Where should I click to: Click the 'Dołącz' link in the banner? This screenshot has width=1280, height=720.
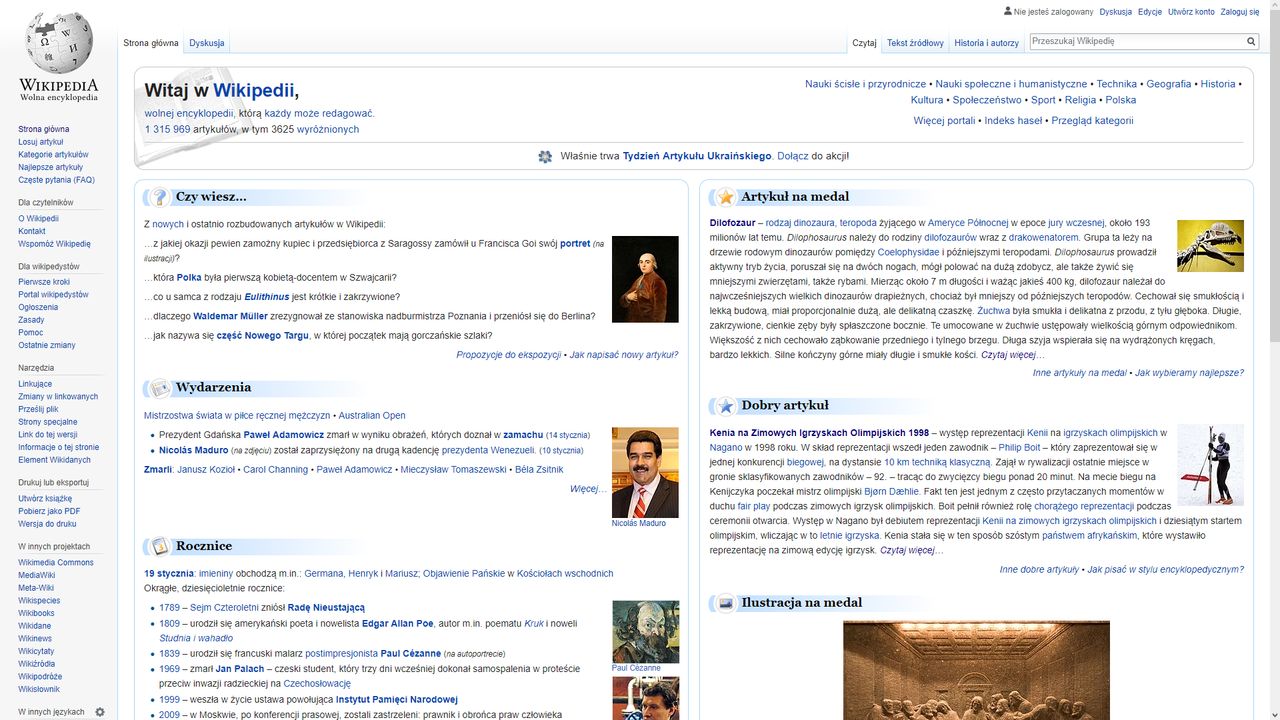793,156
